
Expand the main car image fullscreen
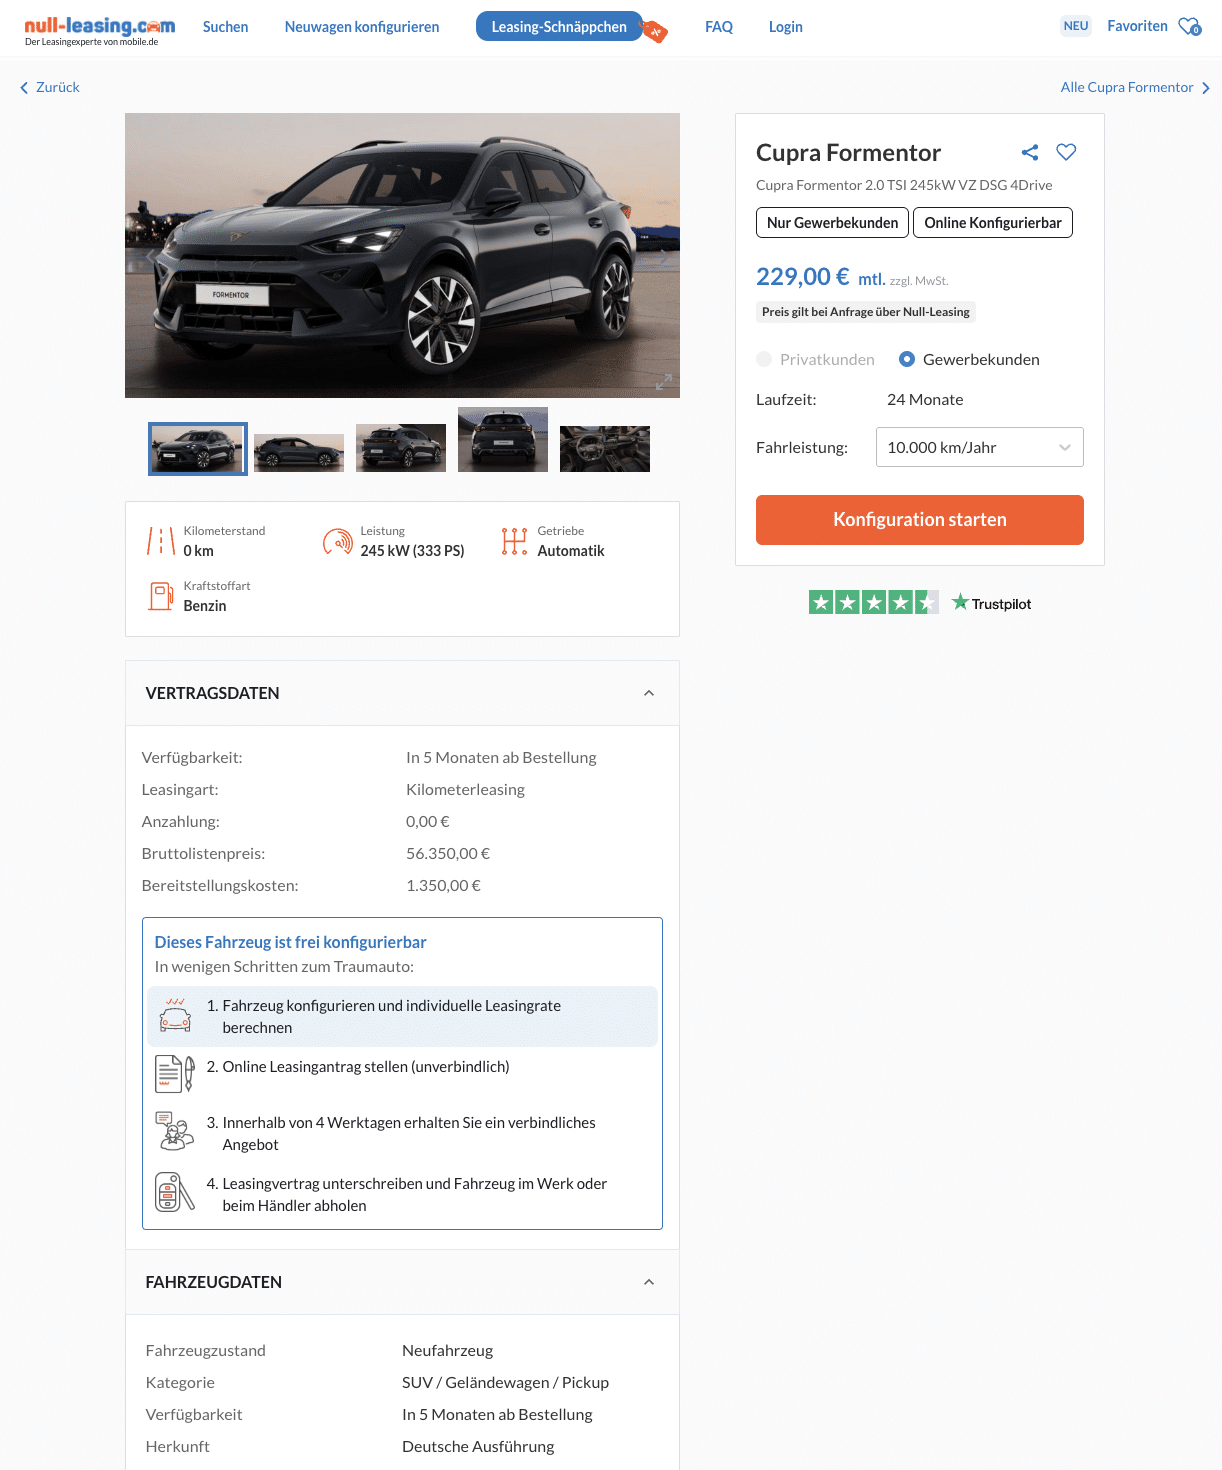(664, 382)
